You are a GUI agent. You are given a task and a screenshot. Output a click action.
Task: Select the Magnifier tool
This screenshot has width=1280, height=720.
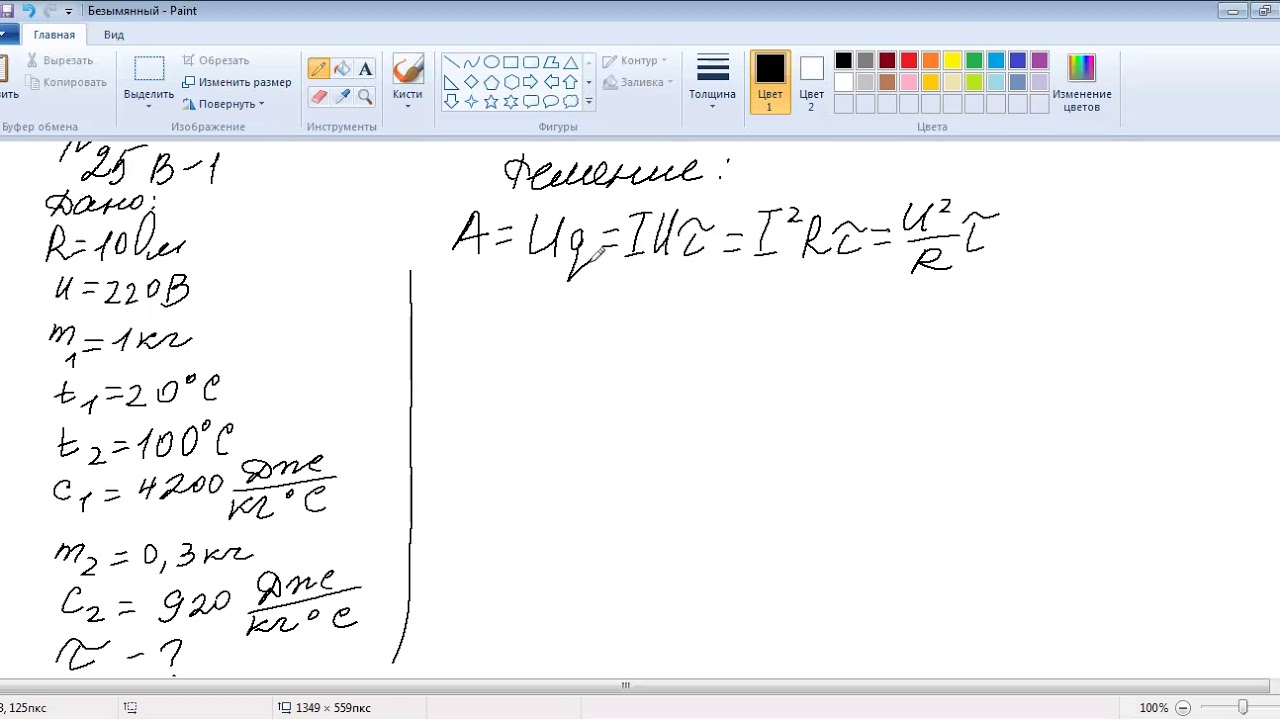click(x=365, y=96)
